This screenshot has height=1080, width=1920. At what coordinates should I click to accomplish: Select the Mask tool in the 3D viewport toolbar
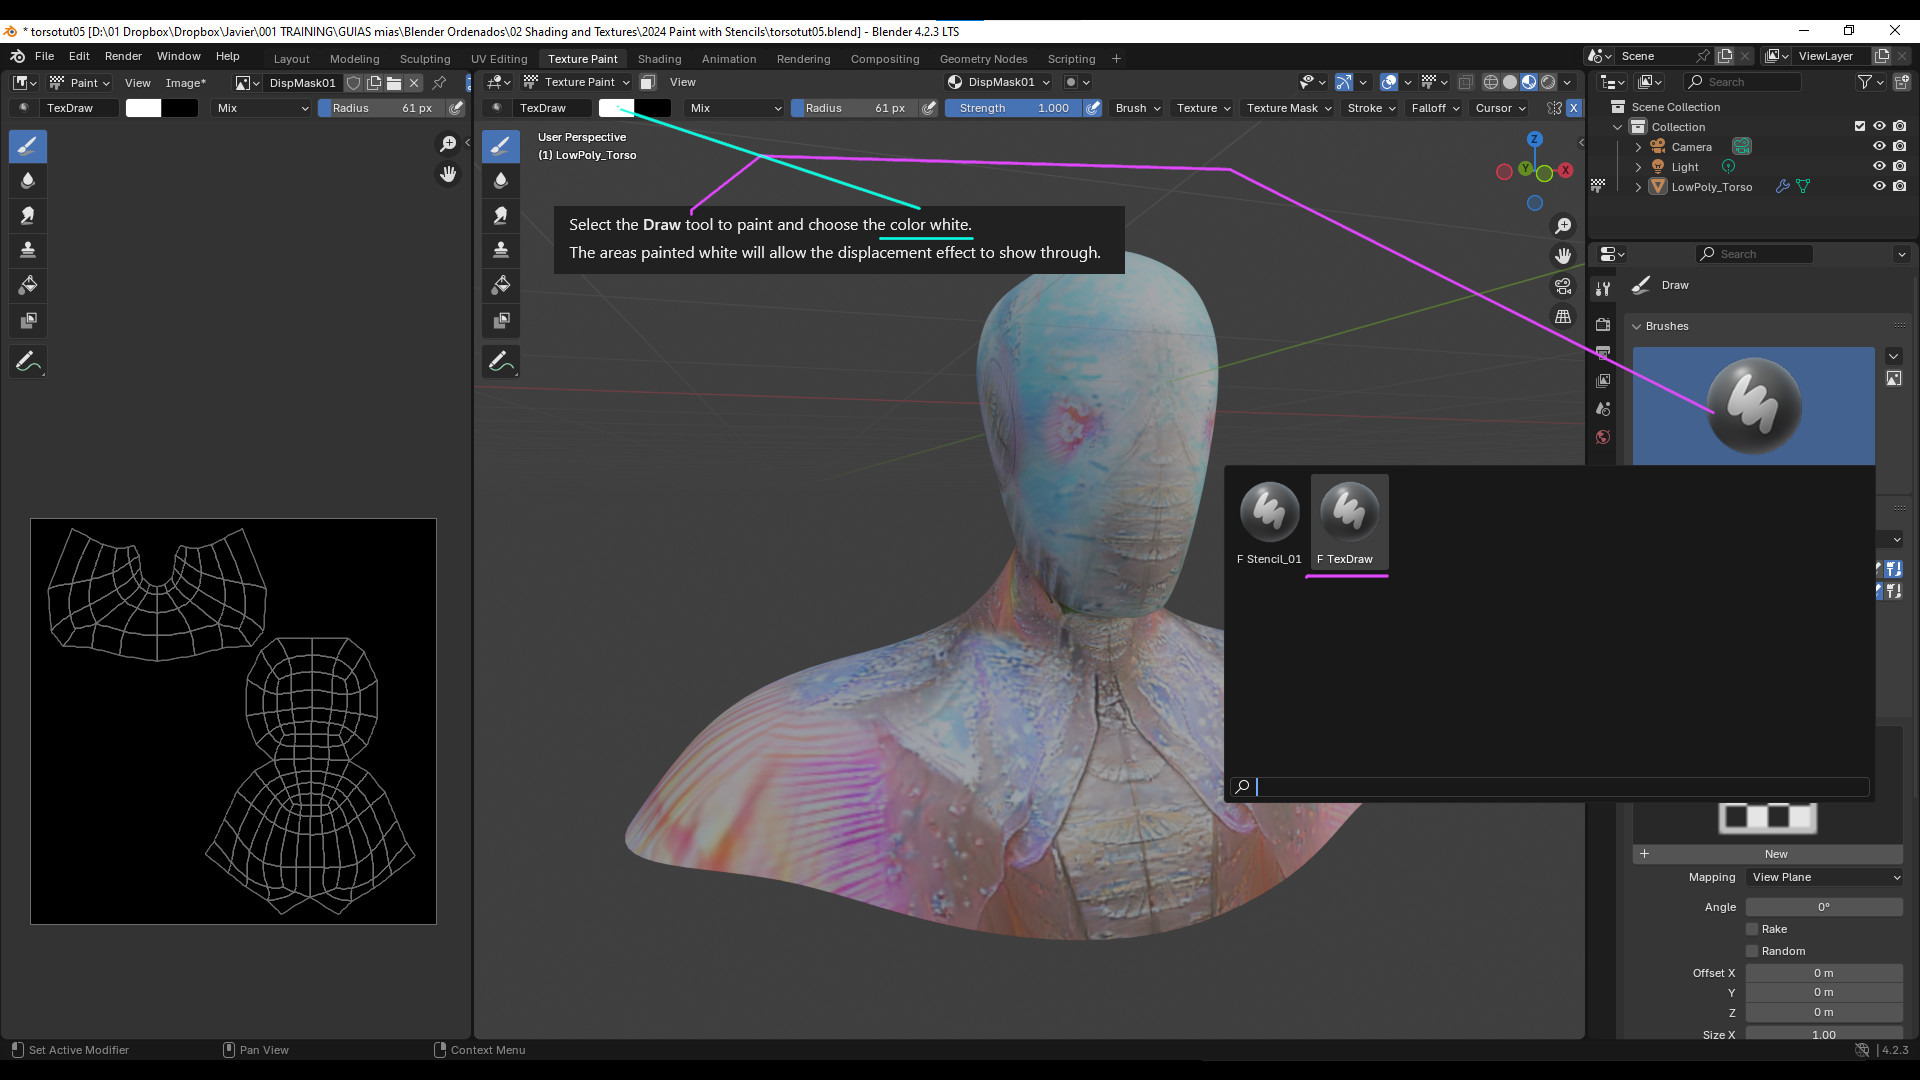tap(501, 320)
